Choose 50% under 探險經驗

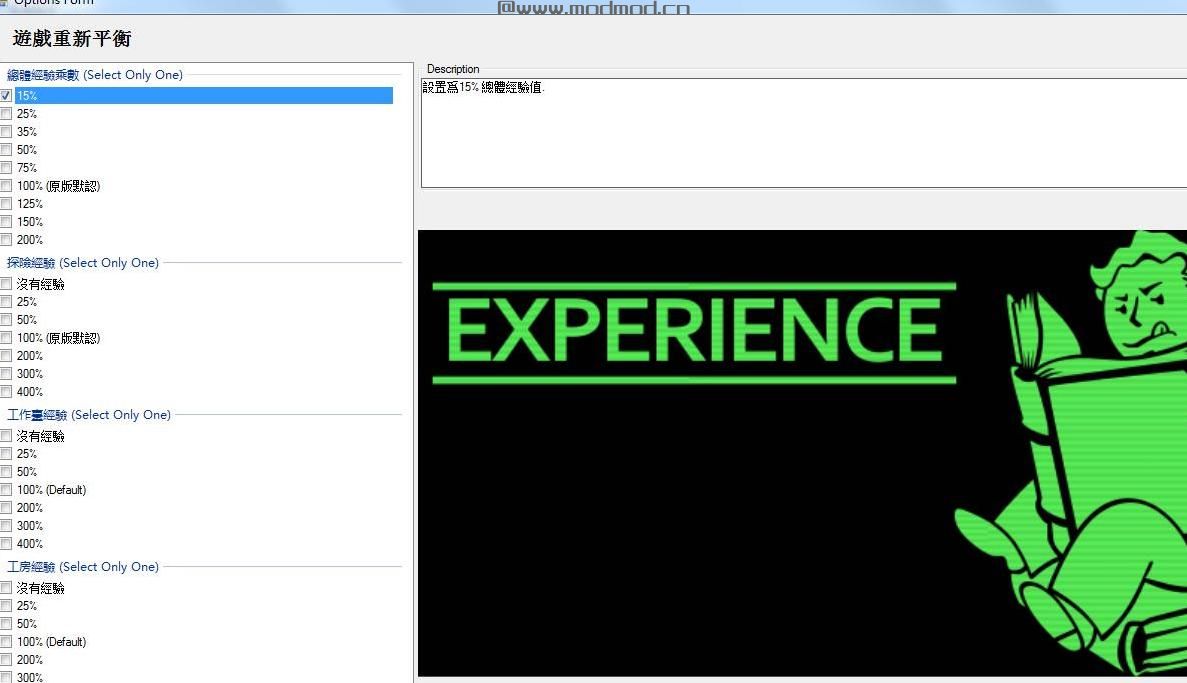point(6,320)
